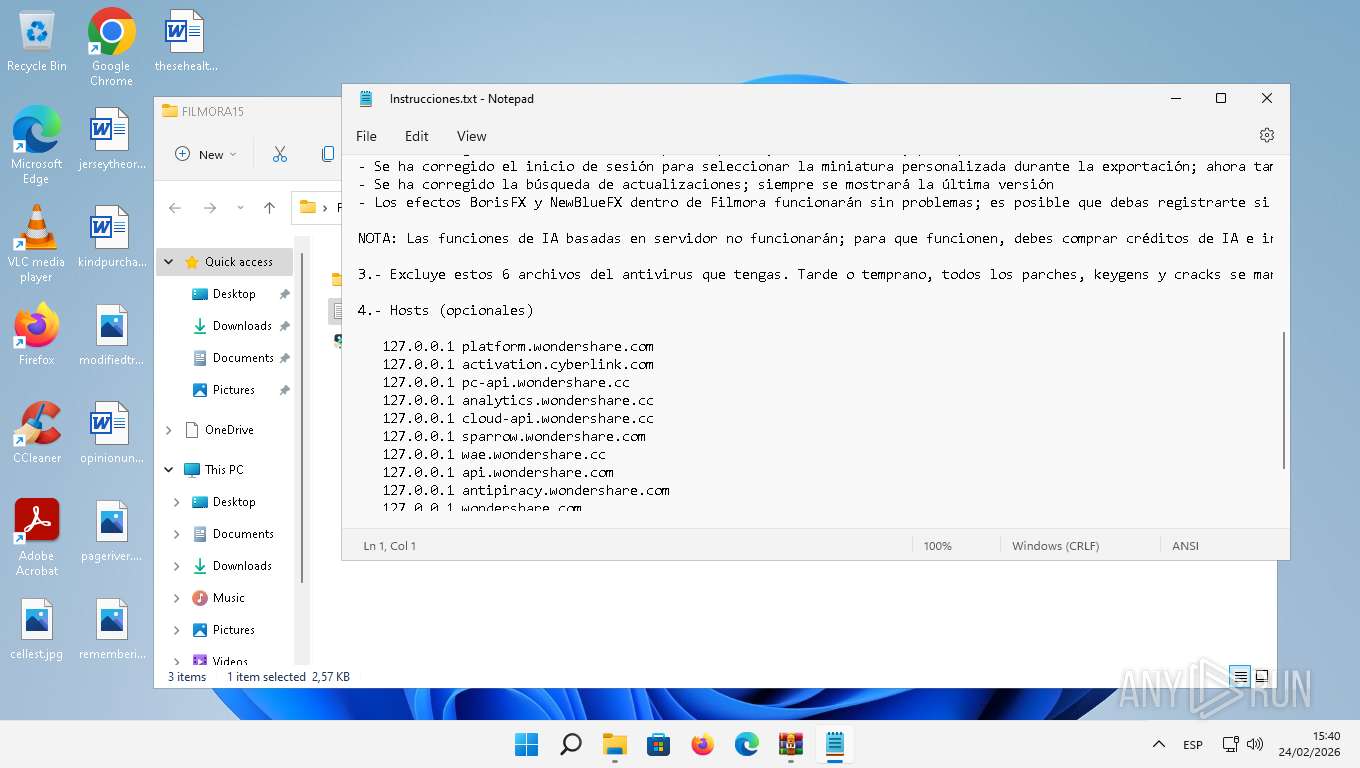Image resolution: width=1360 pixels, height=768 pixels.
Task: Go up one folder level in Explorer
Action: 269,208
